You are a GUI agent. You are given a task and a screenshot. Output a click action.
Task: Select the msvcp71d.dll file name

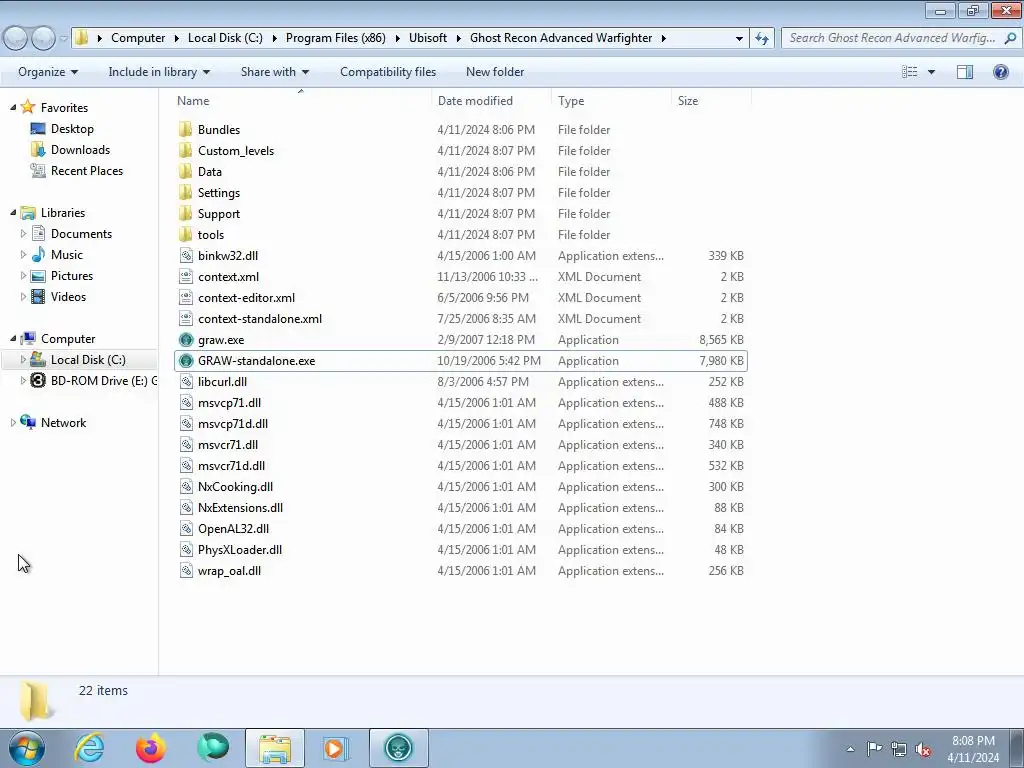[x=233, y=424]
